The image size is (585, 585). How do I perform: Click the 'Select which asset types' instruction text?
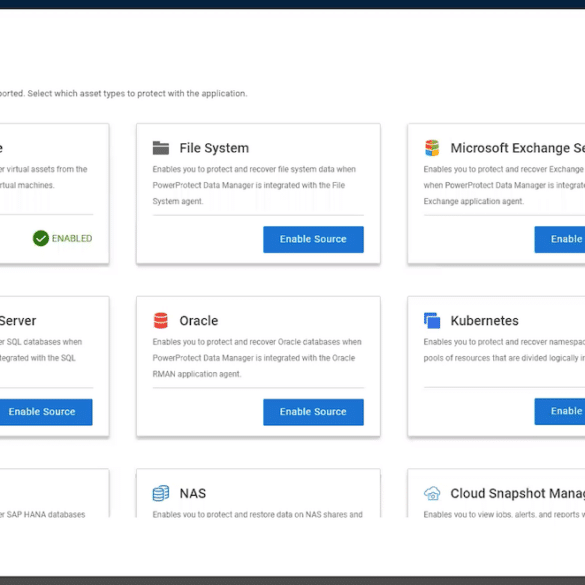coord(137,93)
